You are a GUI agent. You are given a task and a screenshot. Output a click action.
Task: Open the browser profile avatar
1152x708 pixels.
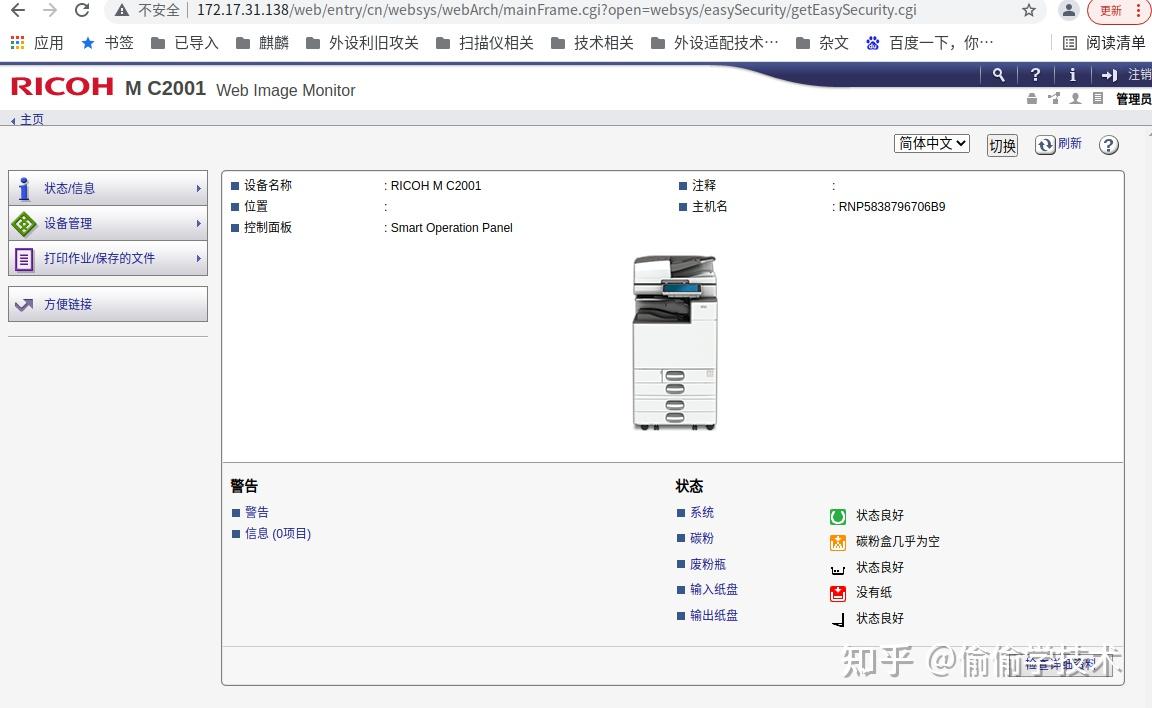(1068, 10)
